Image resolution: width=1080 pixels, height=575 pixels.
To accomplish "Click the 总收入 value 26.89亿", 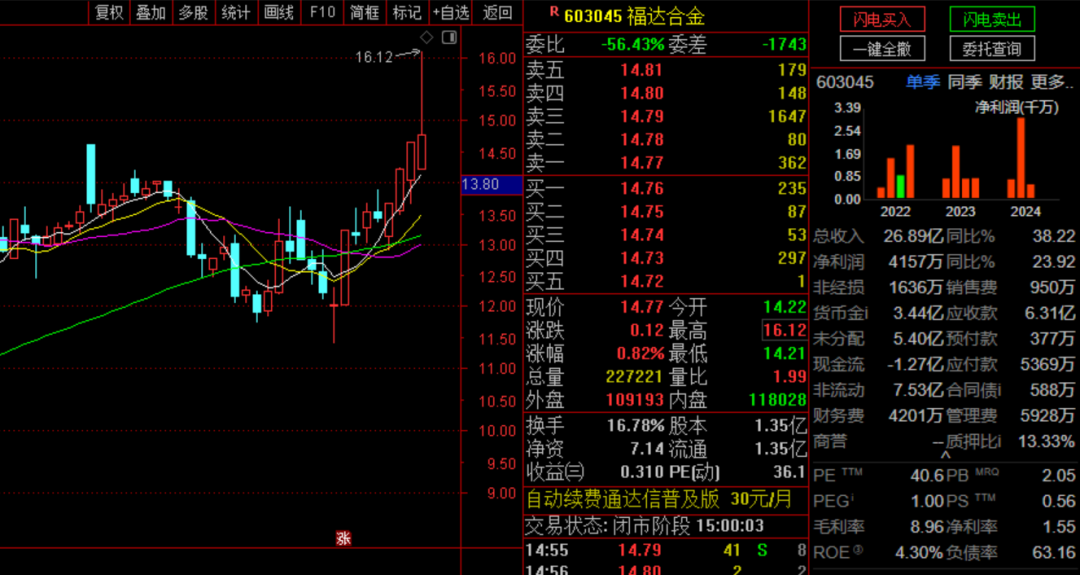I will click(x=913, y=237).
